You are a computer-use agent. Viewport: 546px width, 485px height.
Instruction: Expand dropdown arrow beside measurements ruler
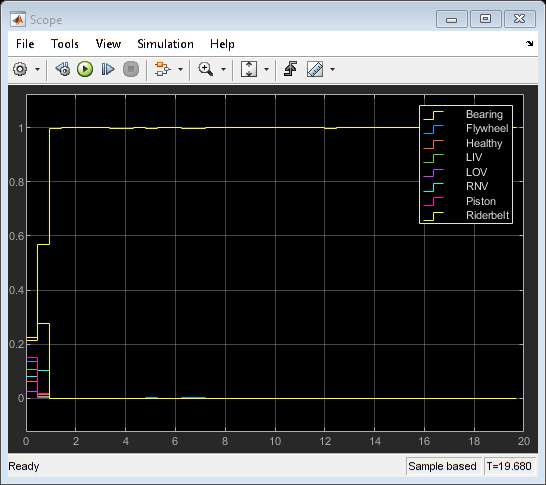tap(332, 69)
